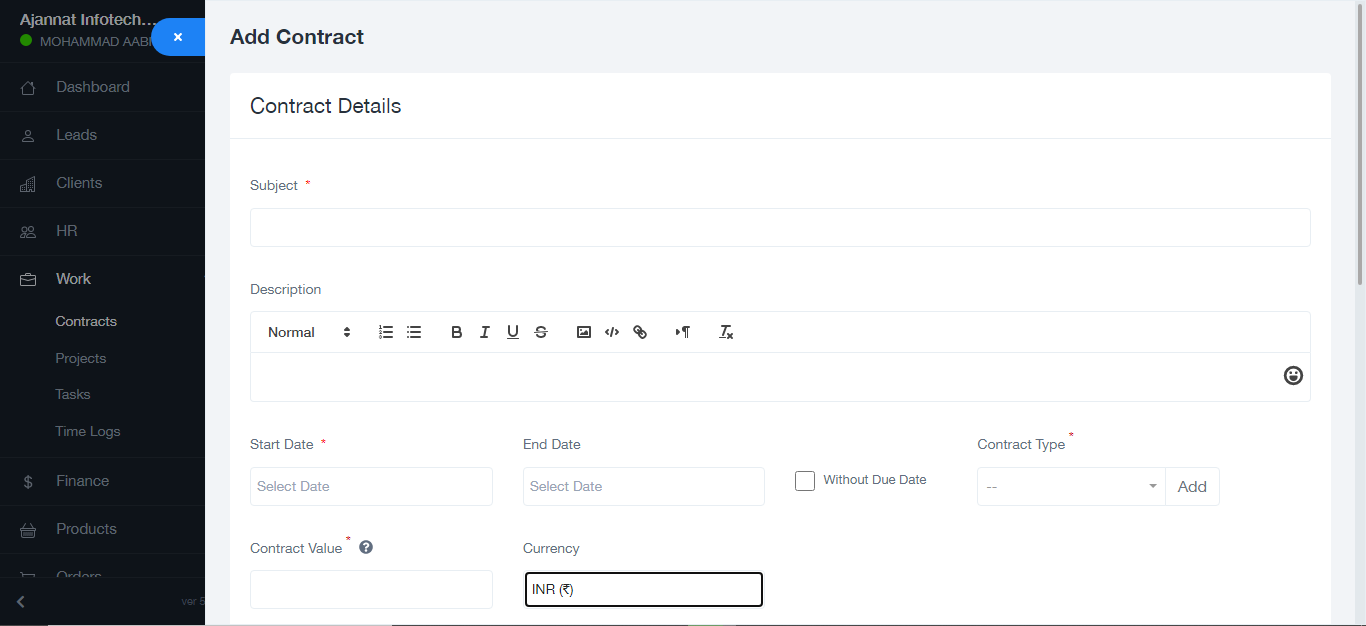Close the Add Contract panel
This screenshot has width=1366, height=626.
click(x=178, y=37)
